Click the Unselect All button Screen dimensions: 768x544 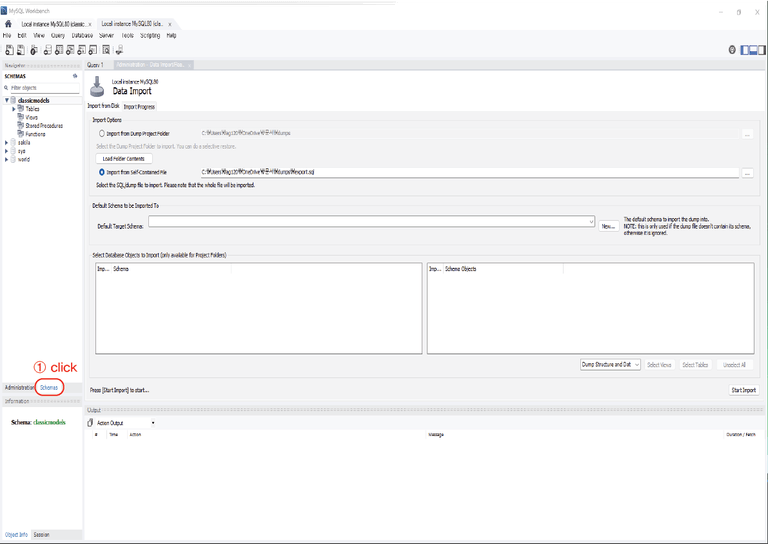[734, 365]
